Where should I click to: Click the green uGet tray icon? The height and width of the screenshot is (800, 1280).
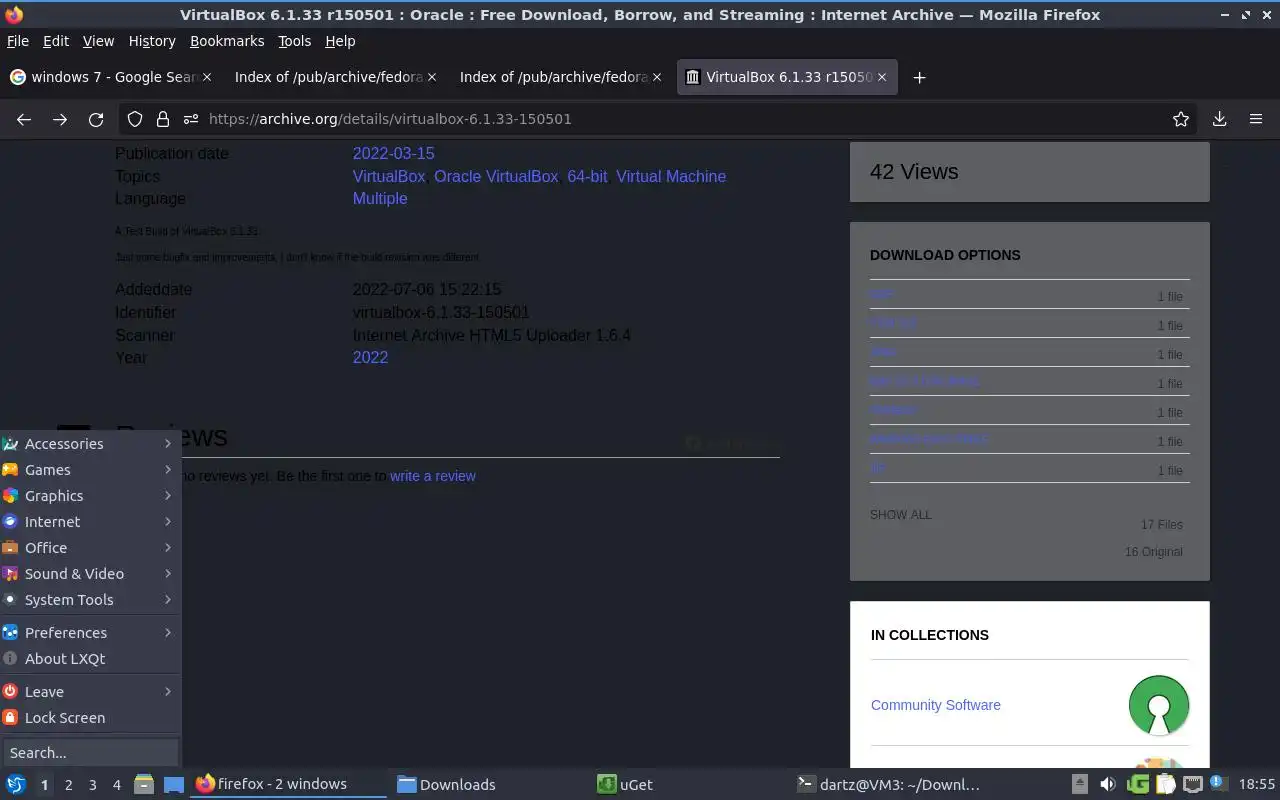point(1137,784)
